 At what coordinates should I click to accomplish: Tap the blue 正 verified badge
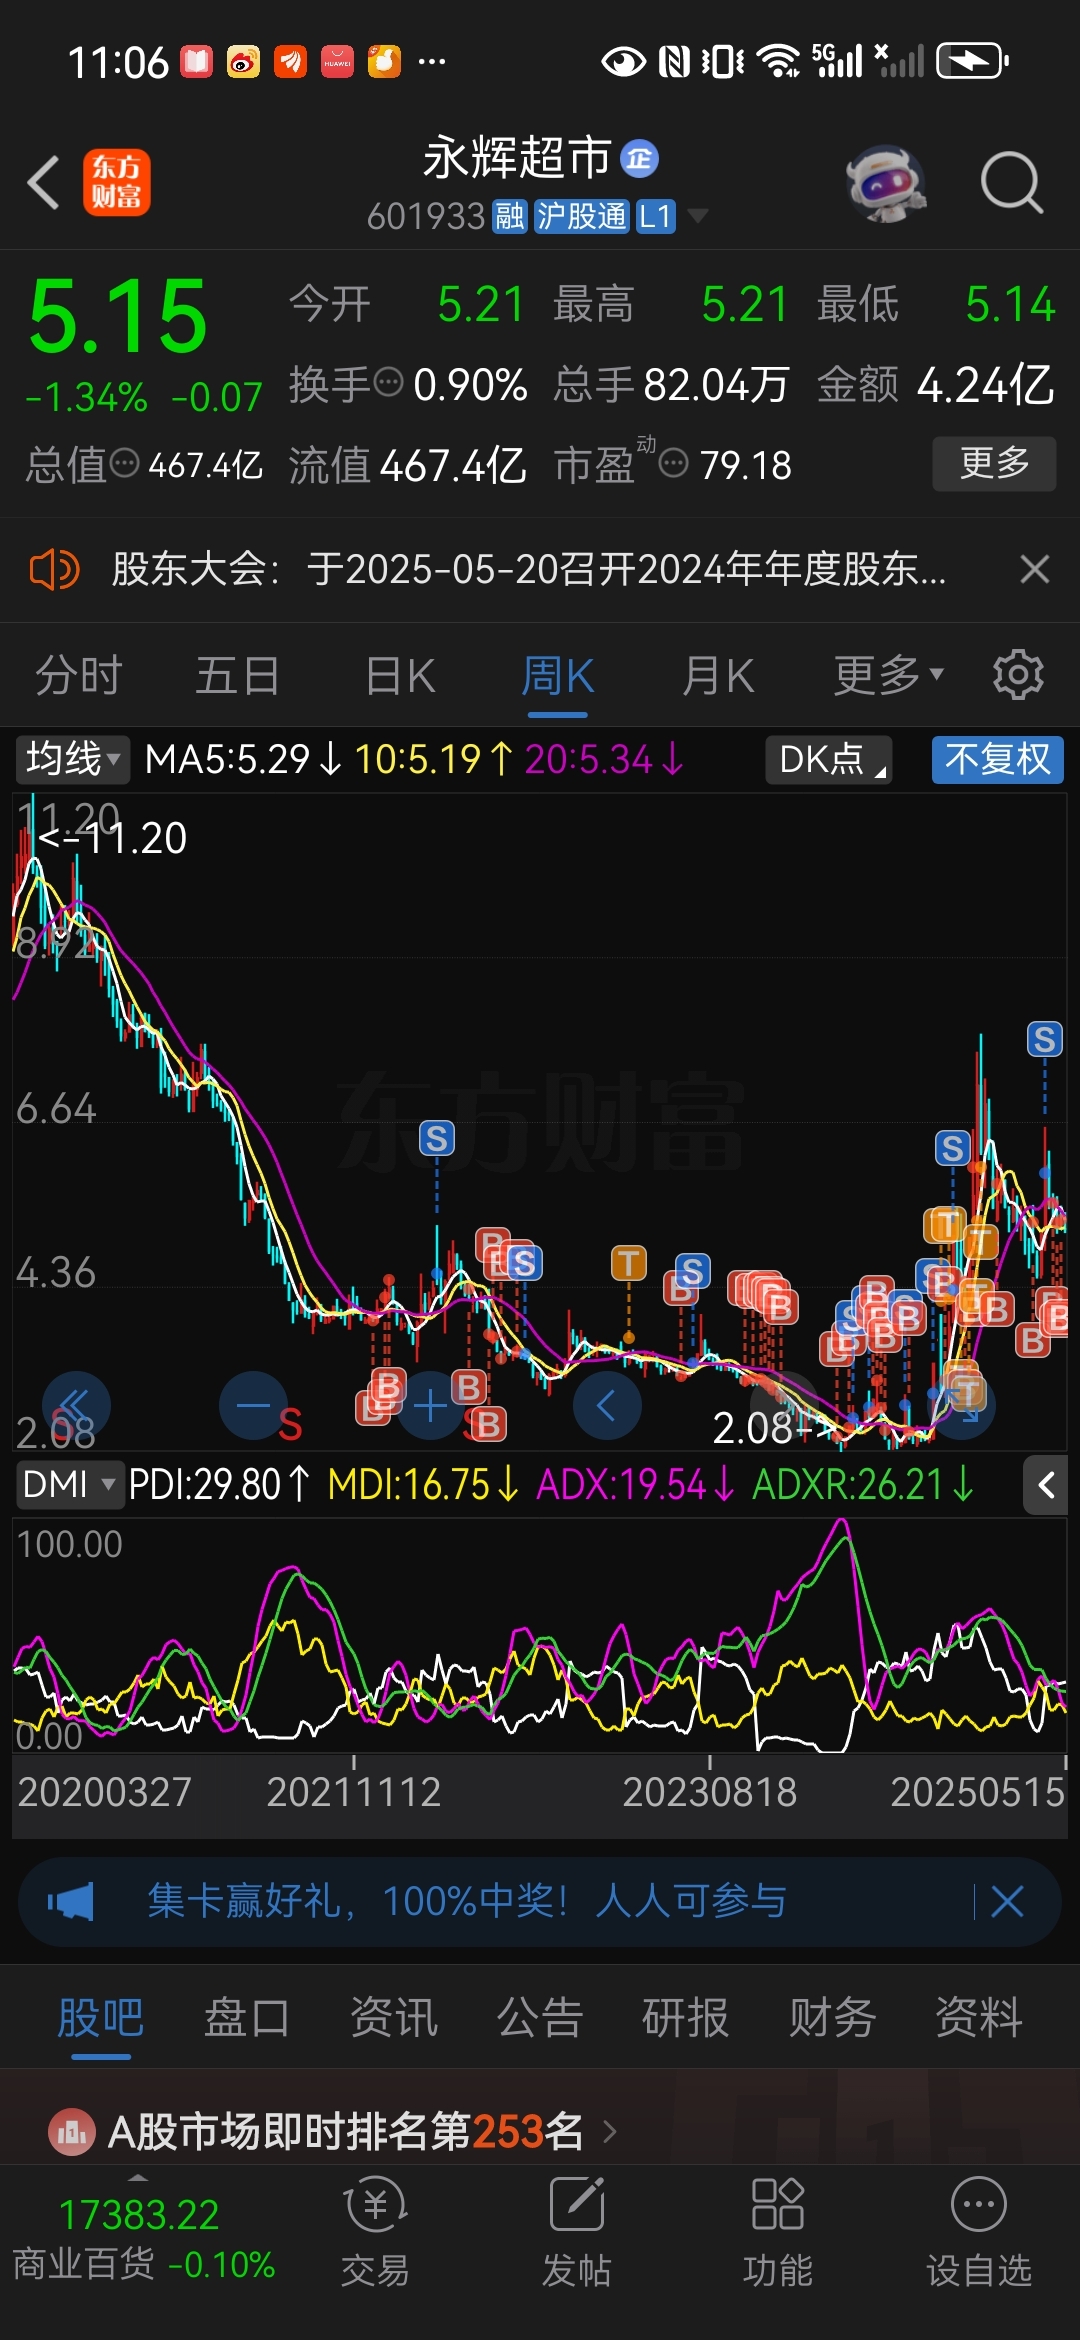coord(640,159)
